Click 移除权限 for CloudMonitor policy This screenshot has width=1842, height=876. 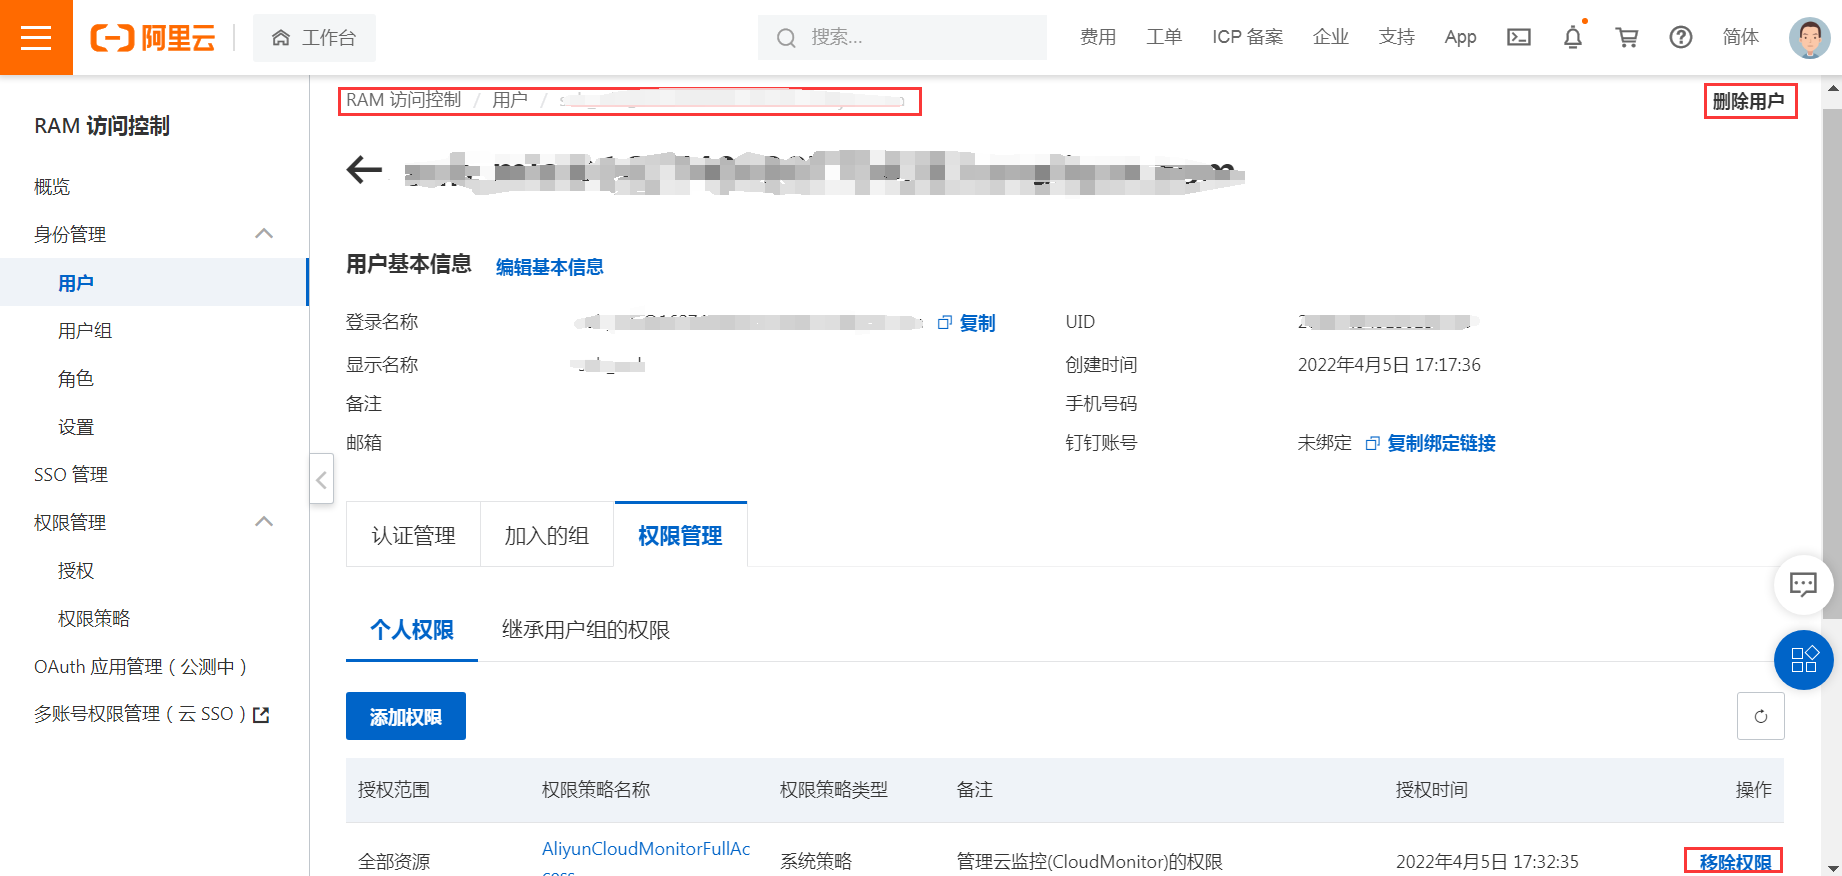(1735, 862)
